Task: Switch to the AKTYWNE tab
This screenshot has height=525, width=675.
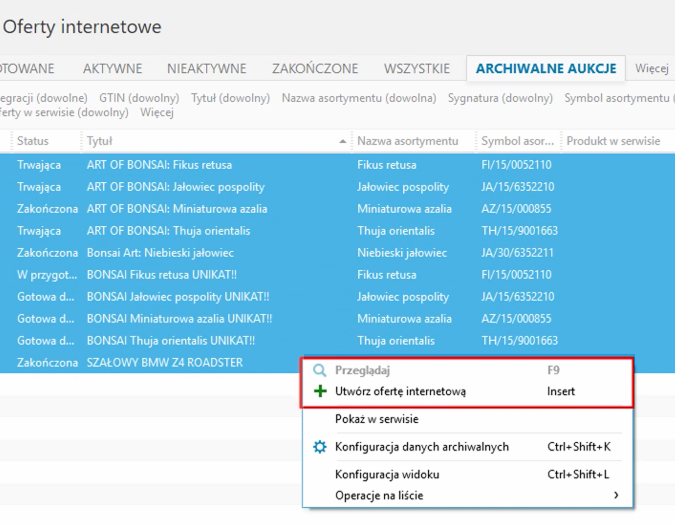Action: [112, 69]
